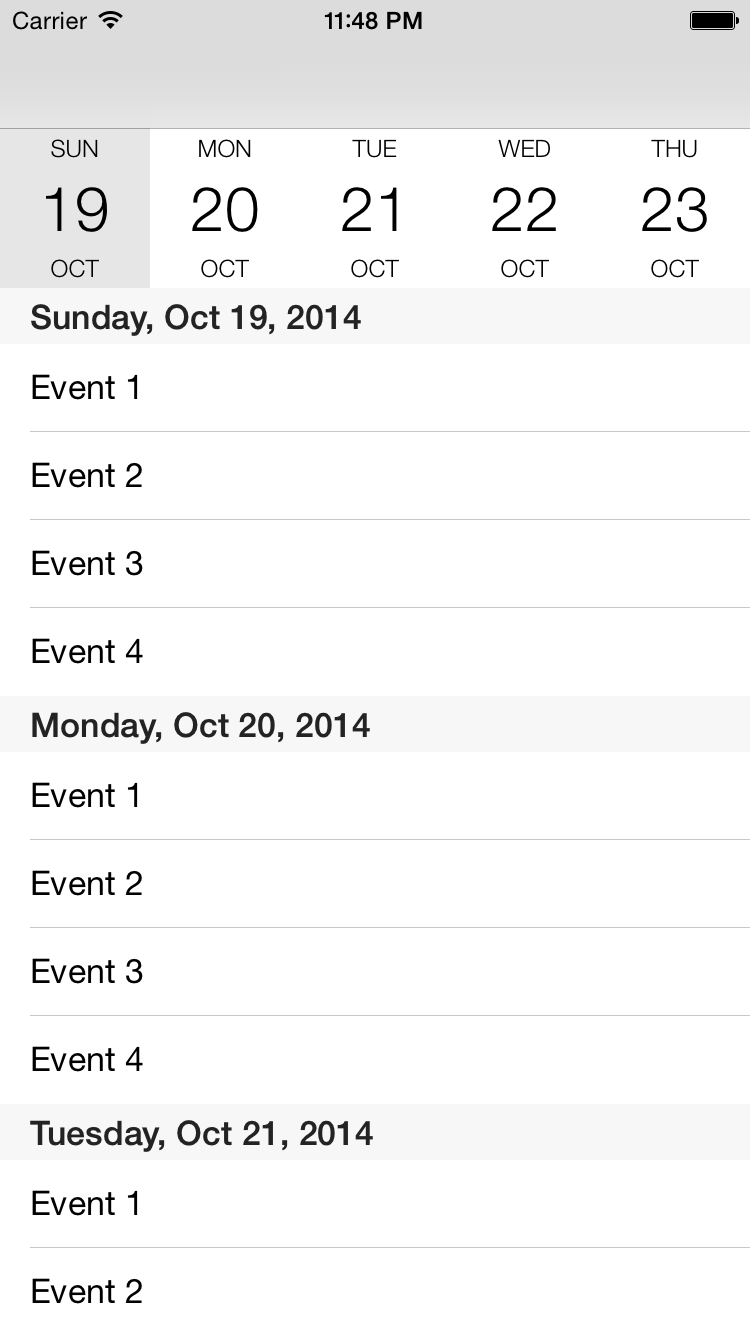Select Wednesday 22 Oct in date strip

pyautogui.click(x=525, y=208)
